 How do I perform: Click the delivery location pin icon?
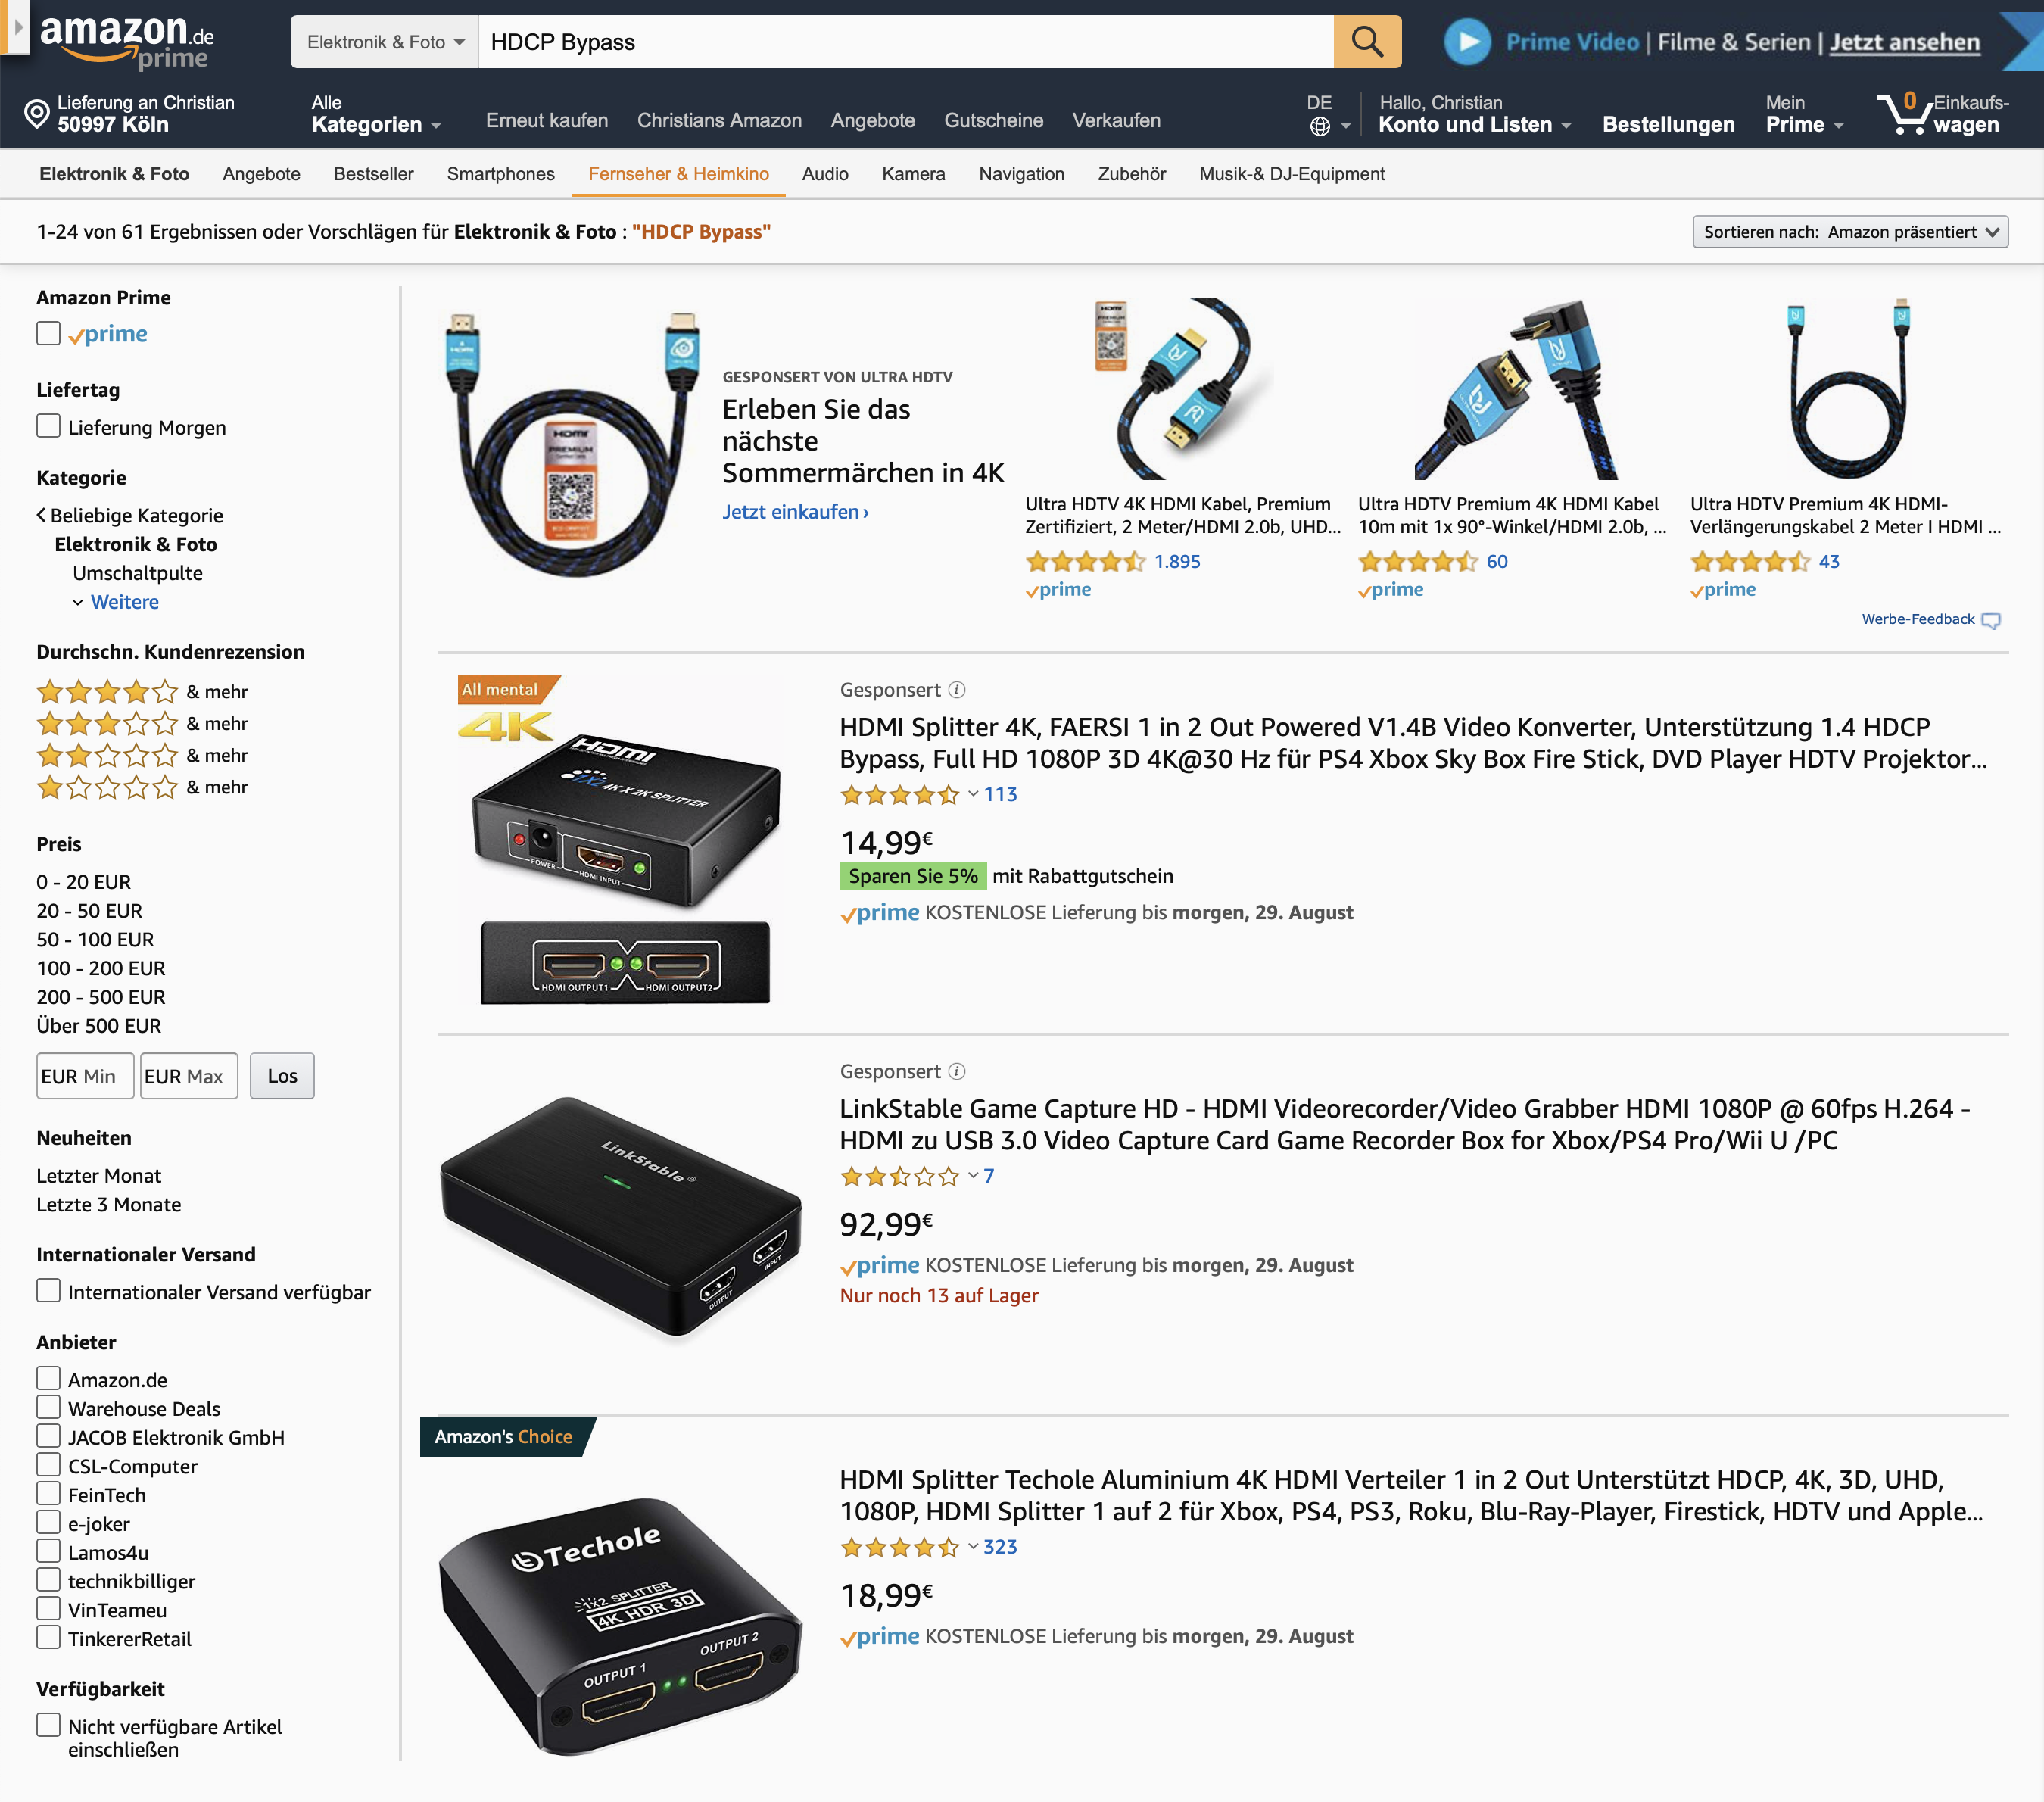tap(37, 114)
